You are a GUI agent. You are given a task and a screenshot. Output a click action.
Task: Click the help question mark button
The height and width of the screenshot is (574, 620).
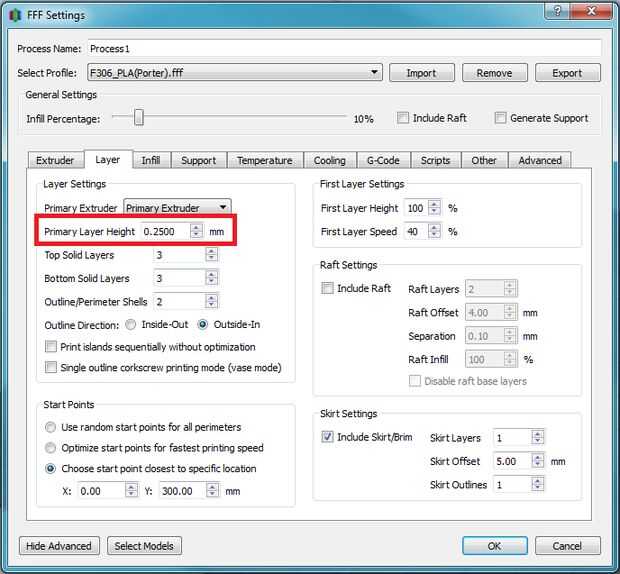click(x=558, y=11)
